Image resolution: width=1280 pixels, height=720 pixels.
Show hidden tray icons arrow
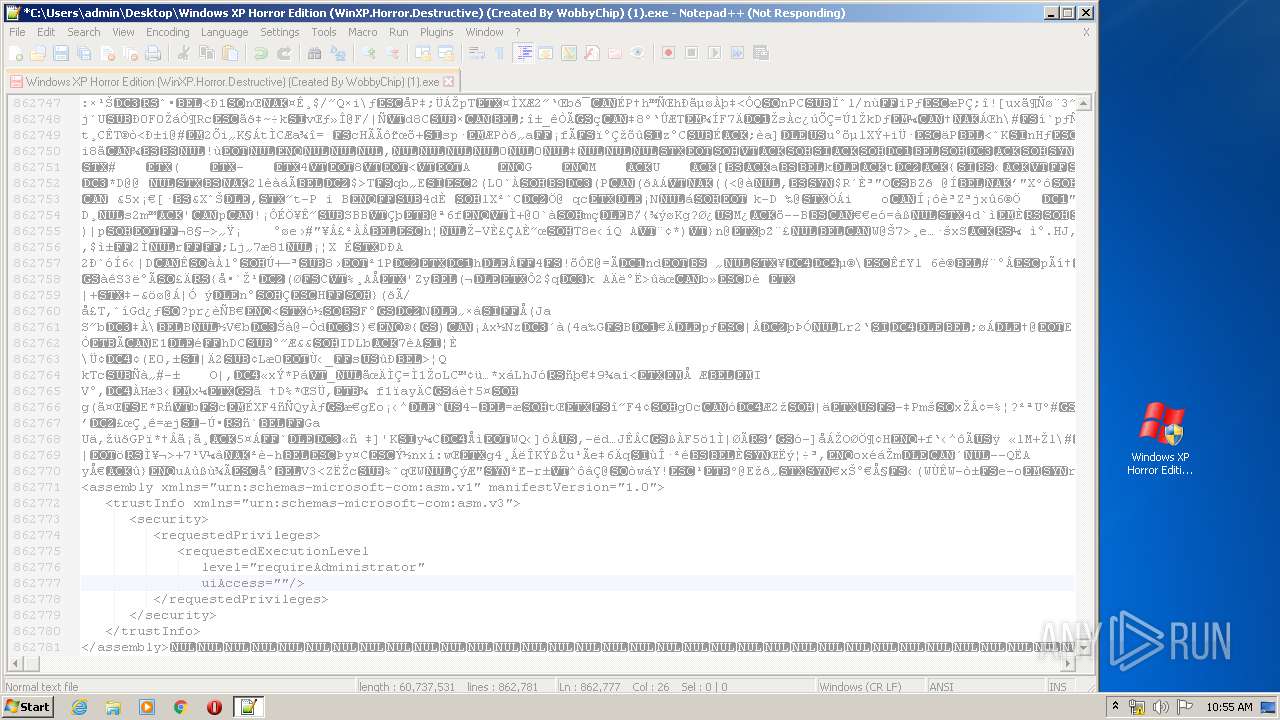coord(1113,707)
